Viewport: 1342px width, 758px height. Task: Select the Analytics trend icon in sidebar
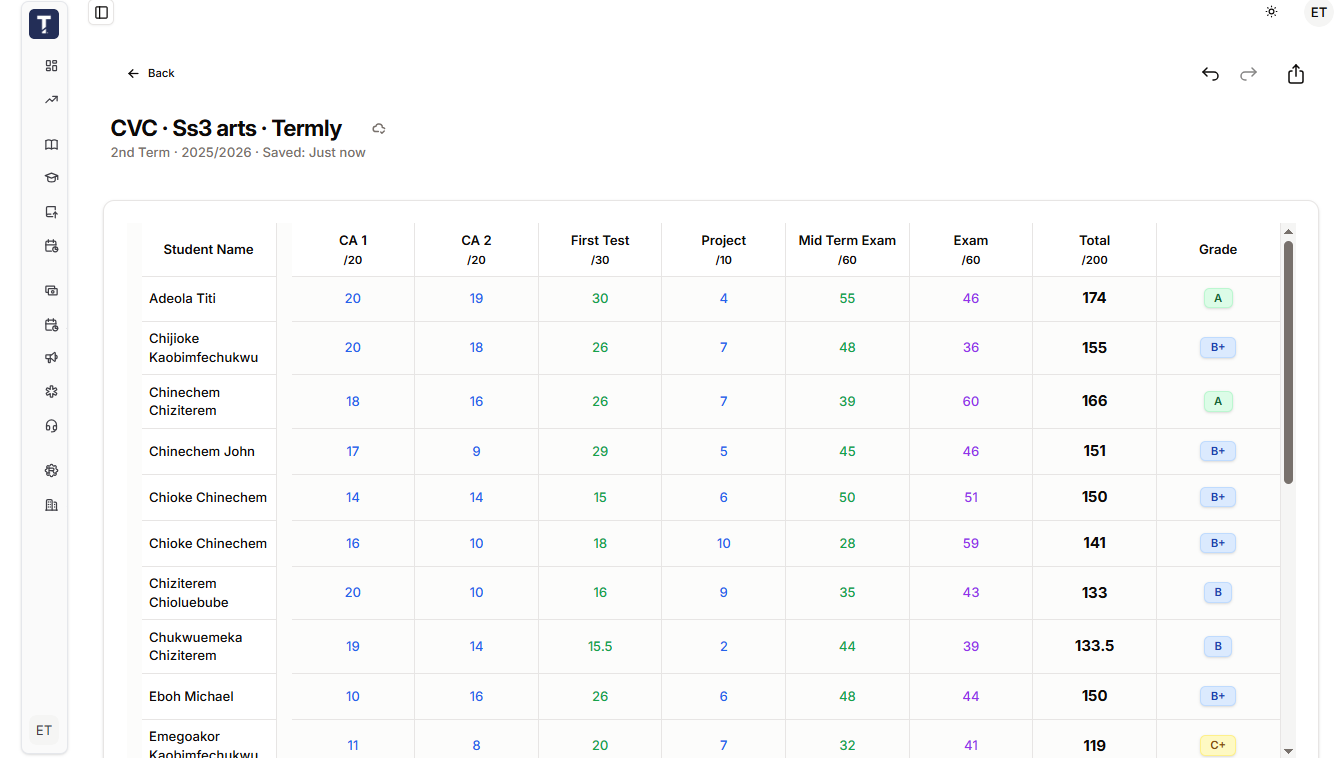click(51, 99)
